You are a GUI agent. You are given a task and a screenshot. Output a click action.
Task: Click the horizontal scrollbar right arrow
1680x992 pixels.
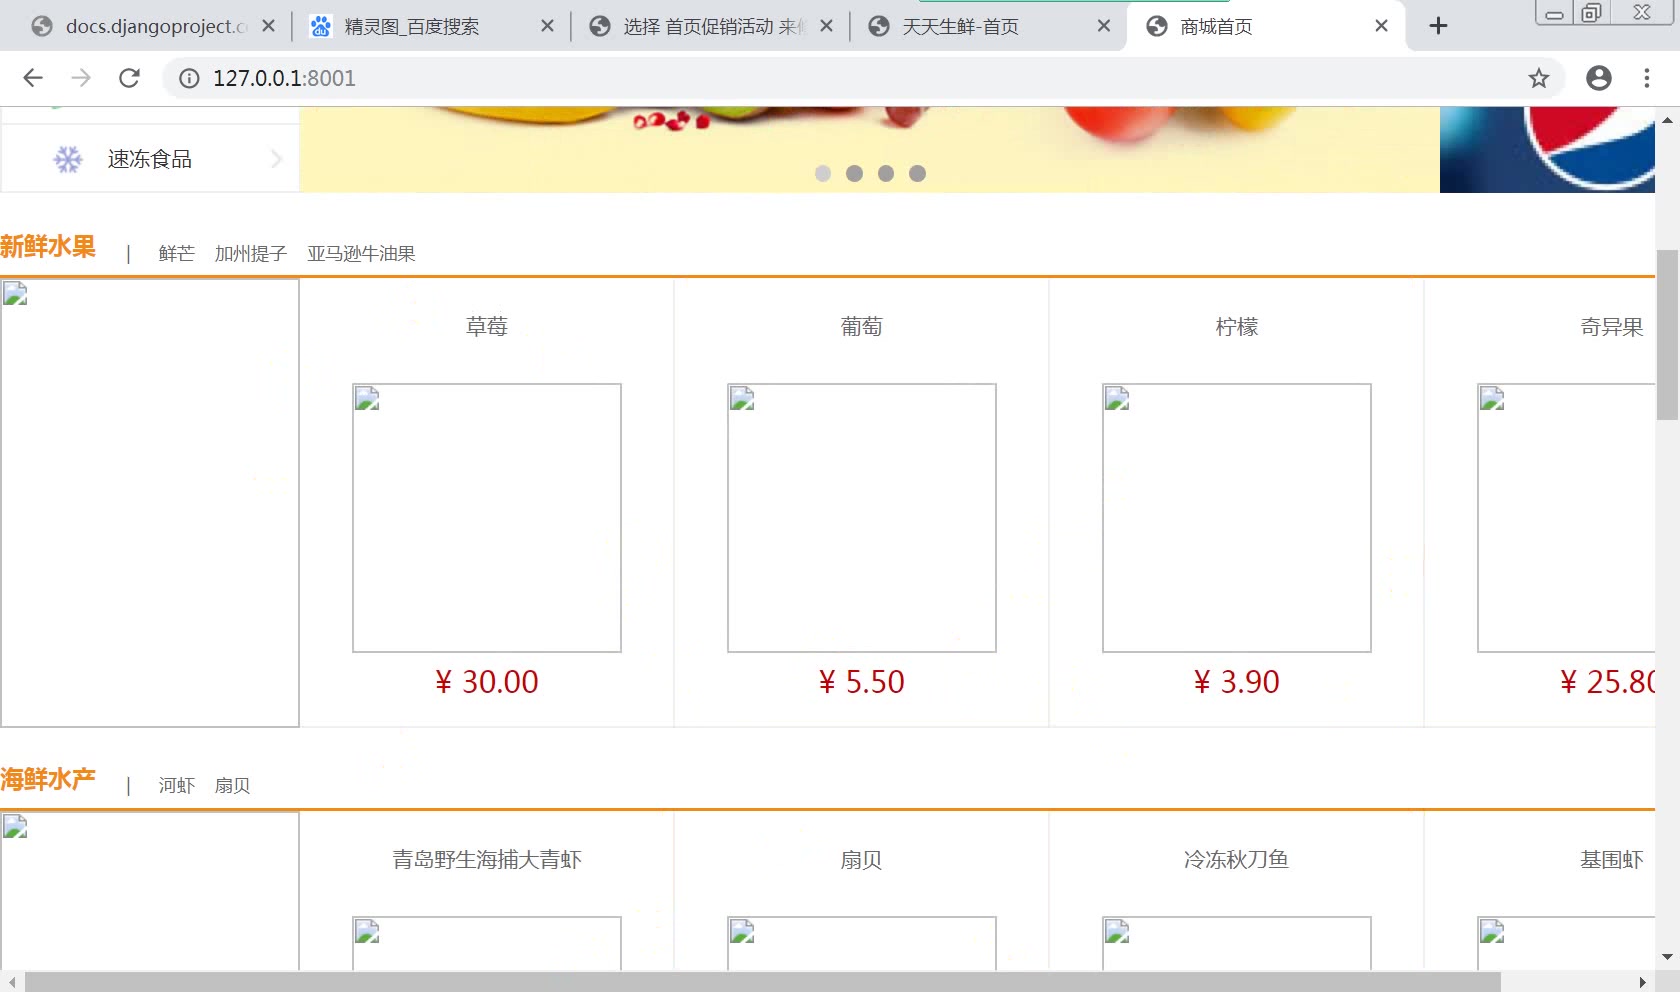(1642, 982)
